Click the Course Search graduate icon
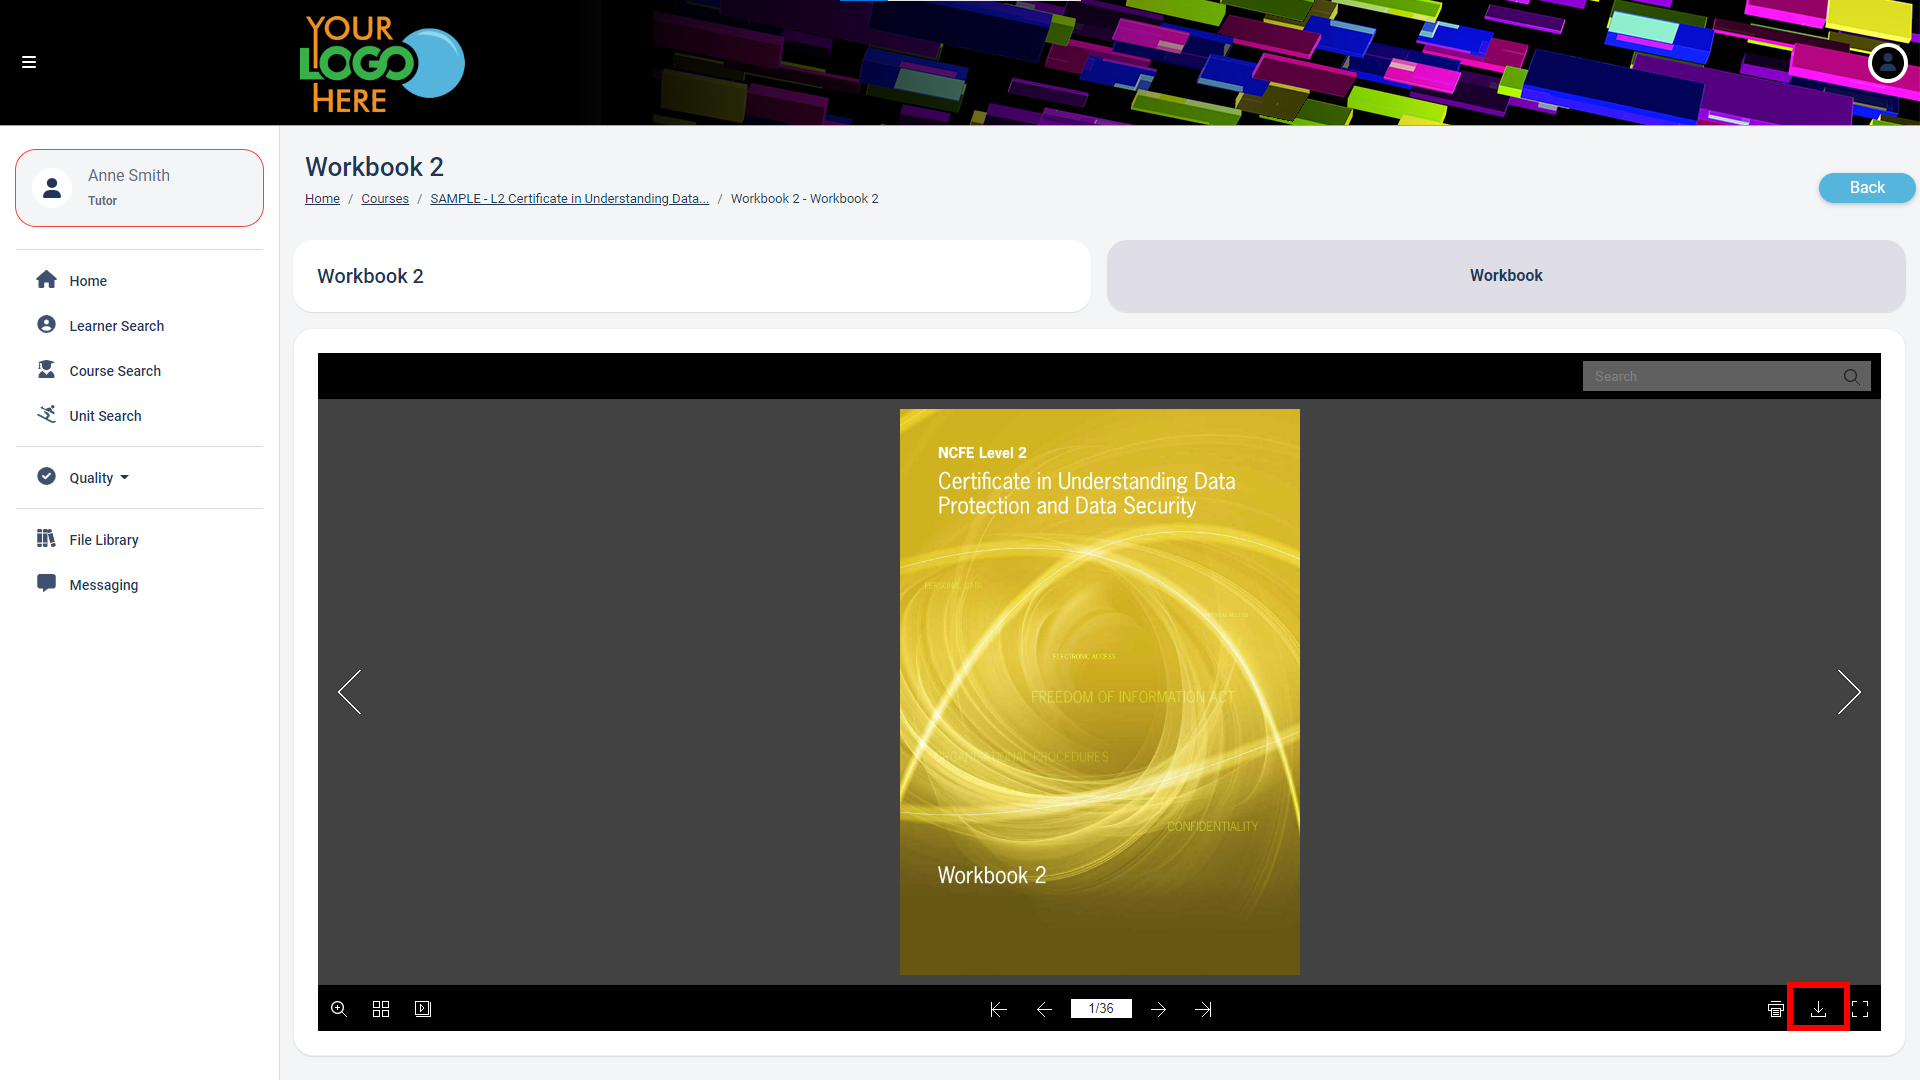Image resolution: width=1920 pixels, height=1080 pixels. [46, 369]
